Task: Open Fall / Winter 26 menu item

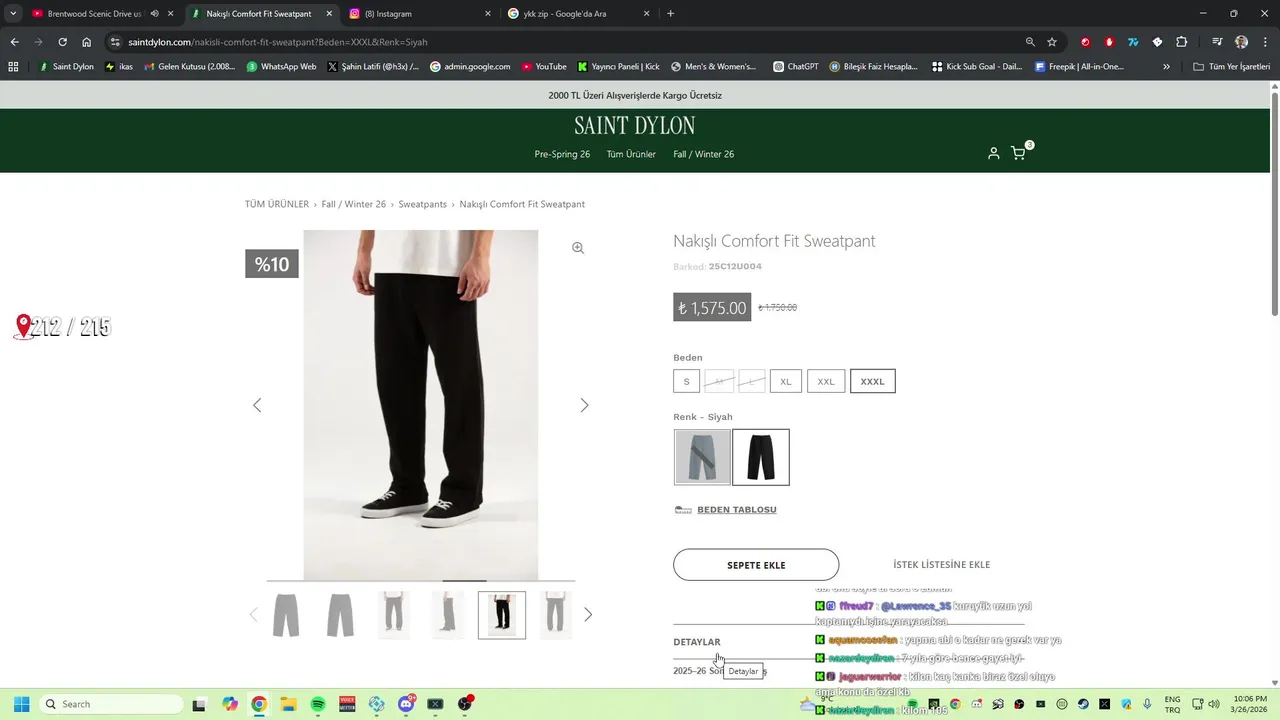Action: click(703, 154)
